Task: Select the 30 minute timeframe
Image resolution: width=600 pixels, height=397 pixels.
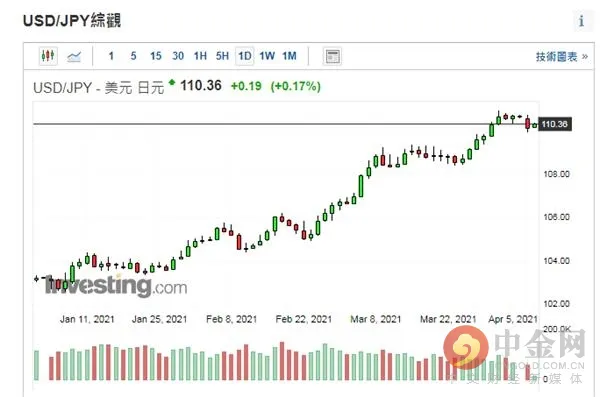Action: (x=178, y=56)
